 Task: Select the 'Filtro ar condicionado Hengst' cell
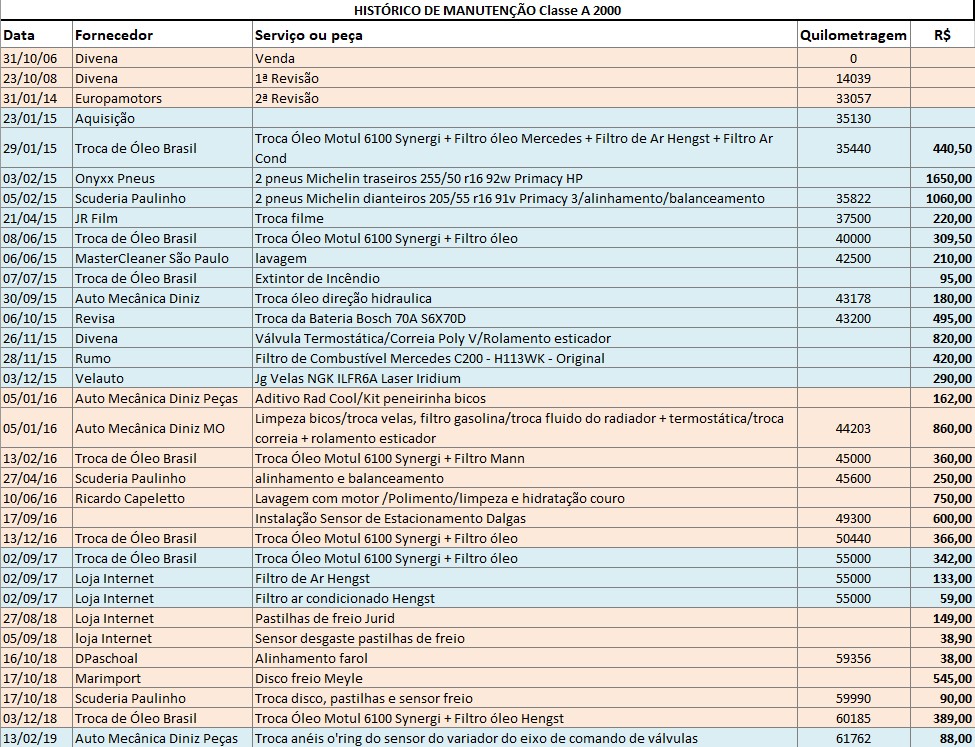point(525,598)
